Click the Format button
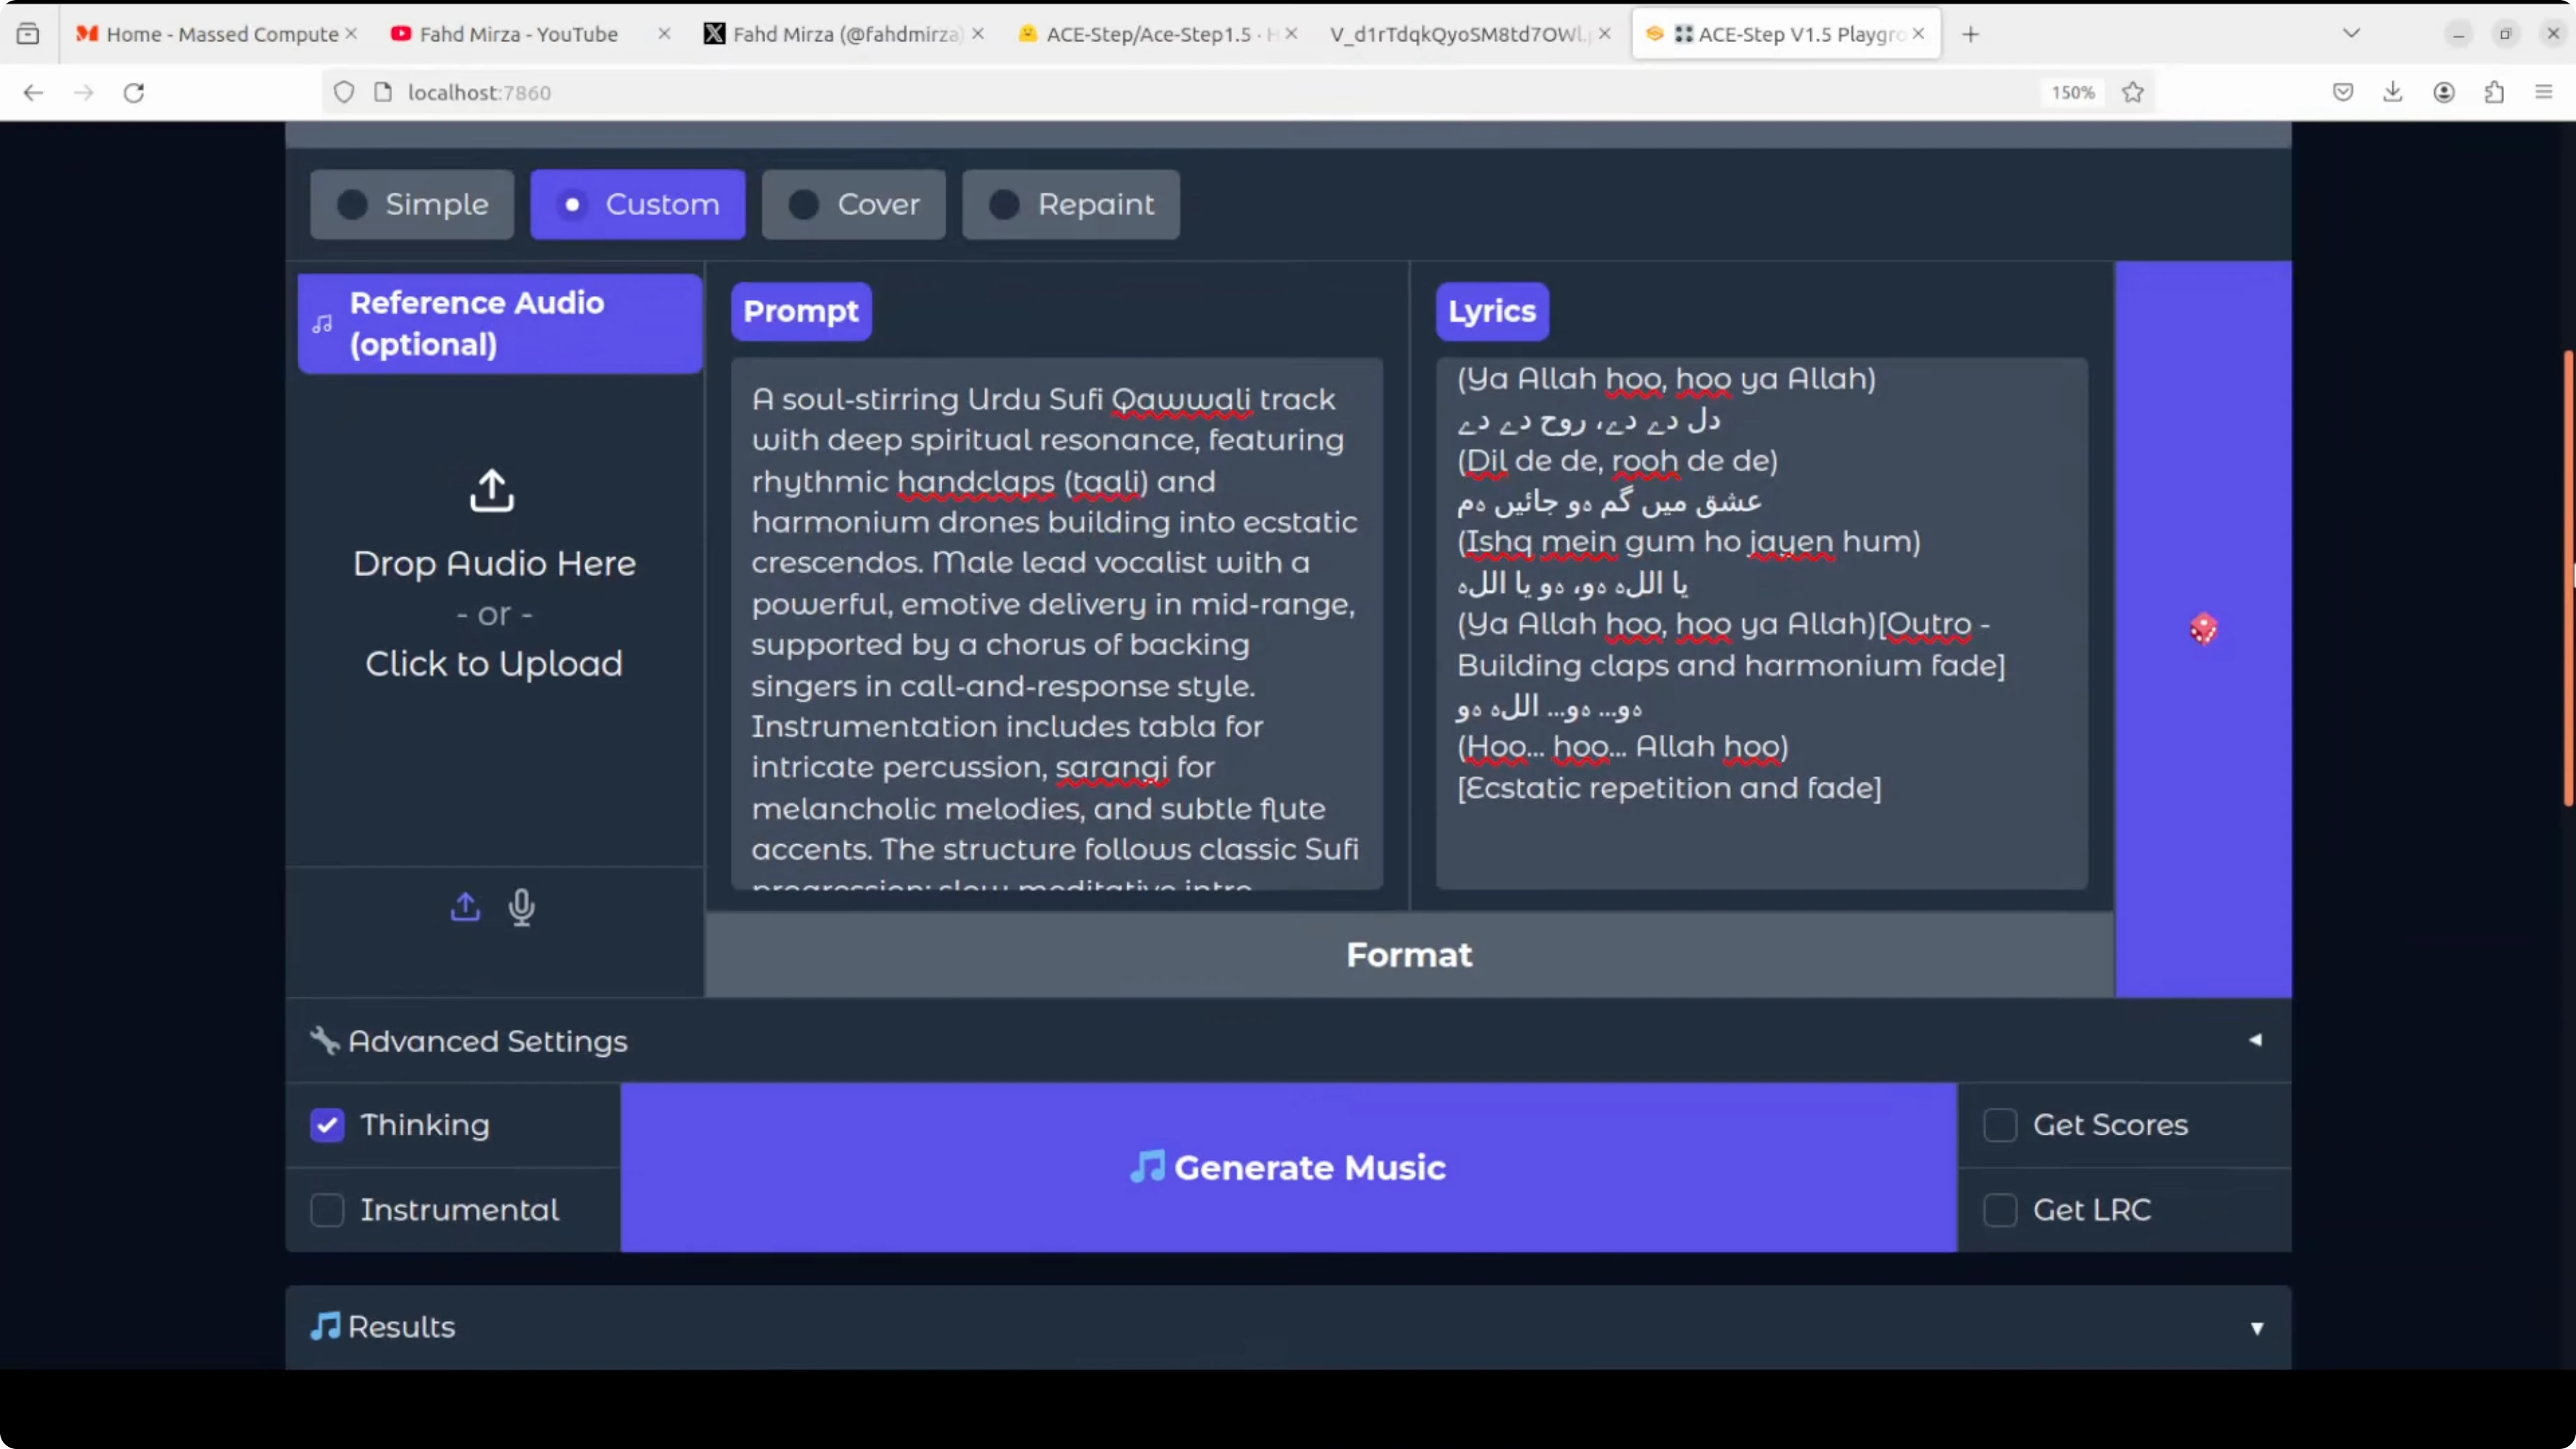The width and height of the screenshot is (2576, 1449). click(x=1409, y=955)
